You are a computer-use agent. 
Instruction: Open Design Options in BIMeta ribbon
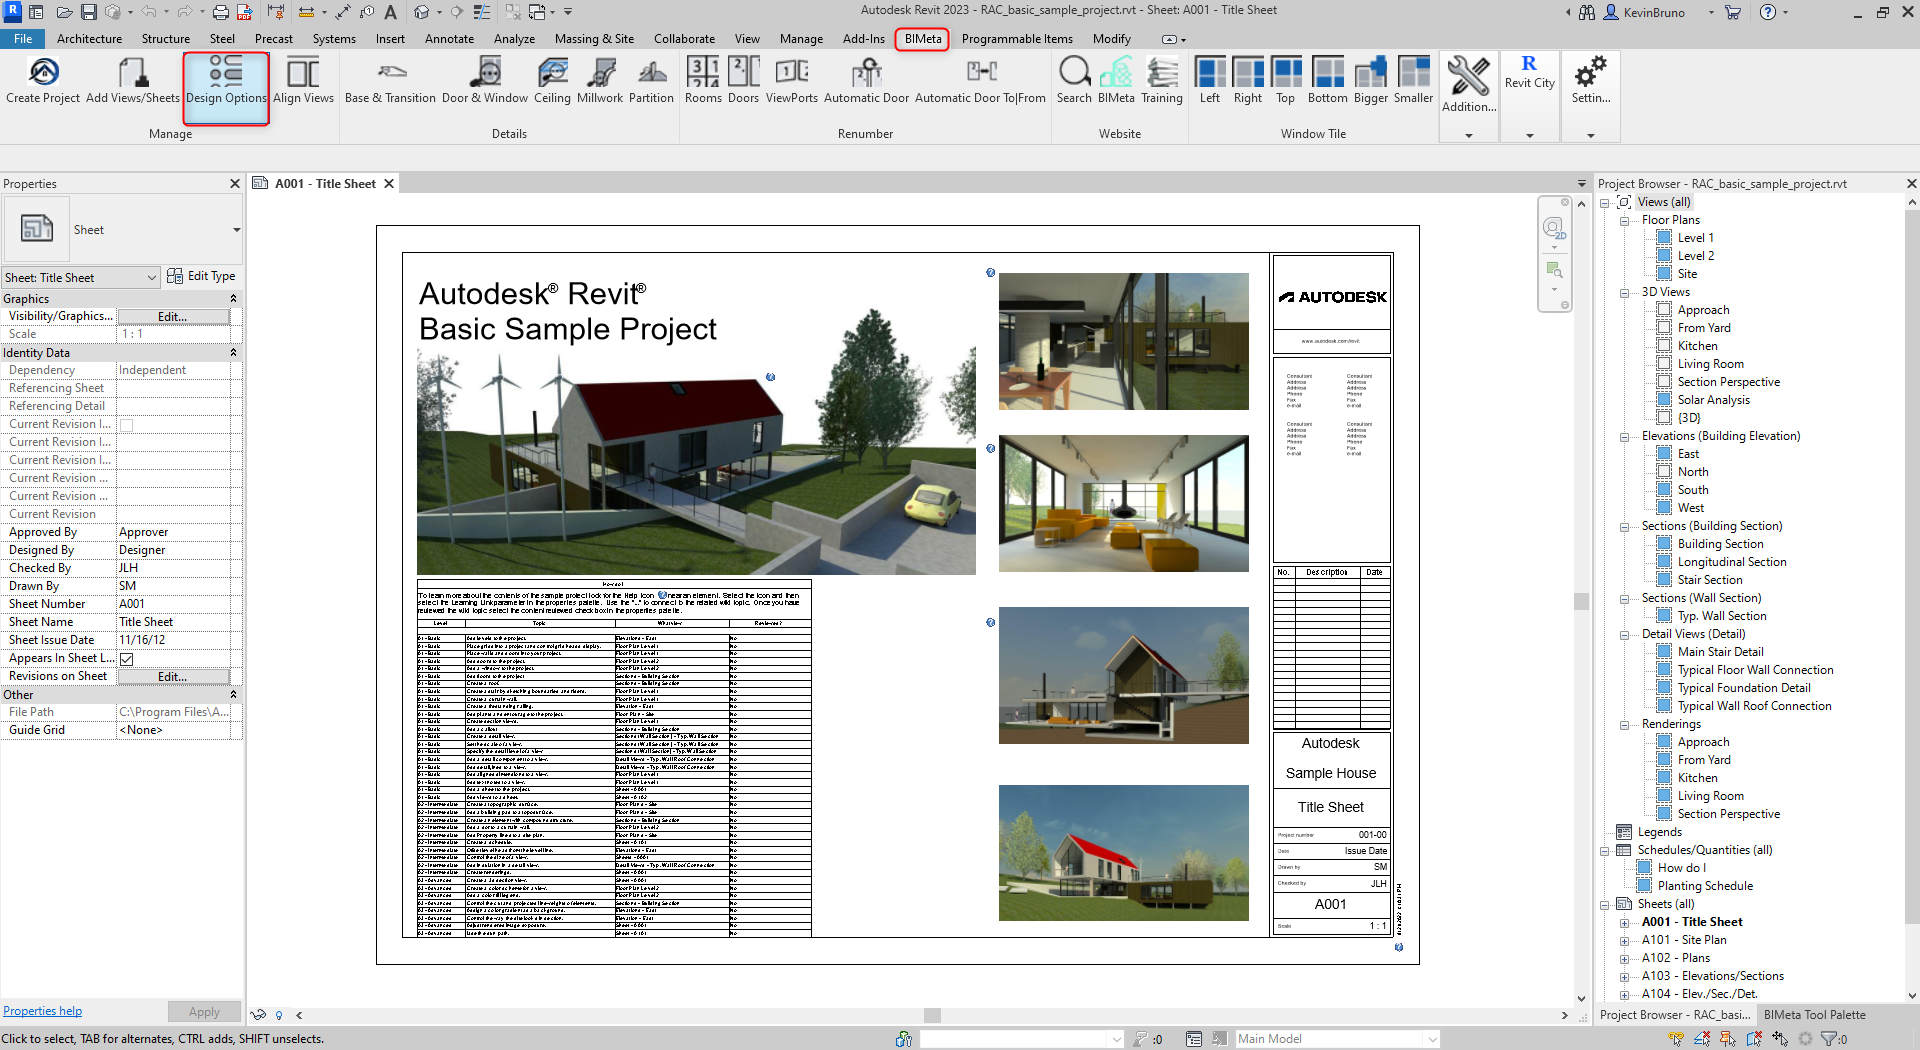(226, 80)
